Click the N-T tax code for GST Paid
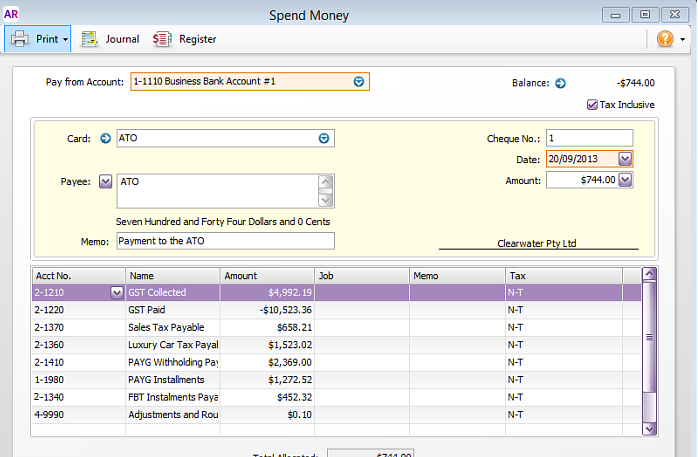 515,310
